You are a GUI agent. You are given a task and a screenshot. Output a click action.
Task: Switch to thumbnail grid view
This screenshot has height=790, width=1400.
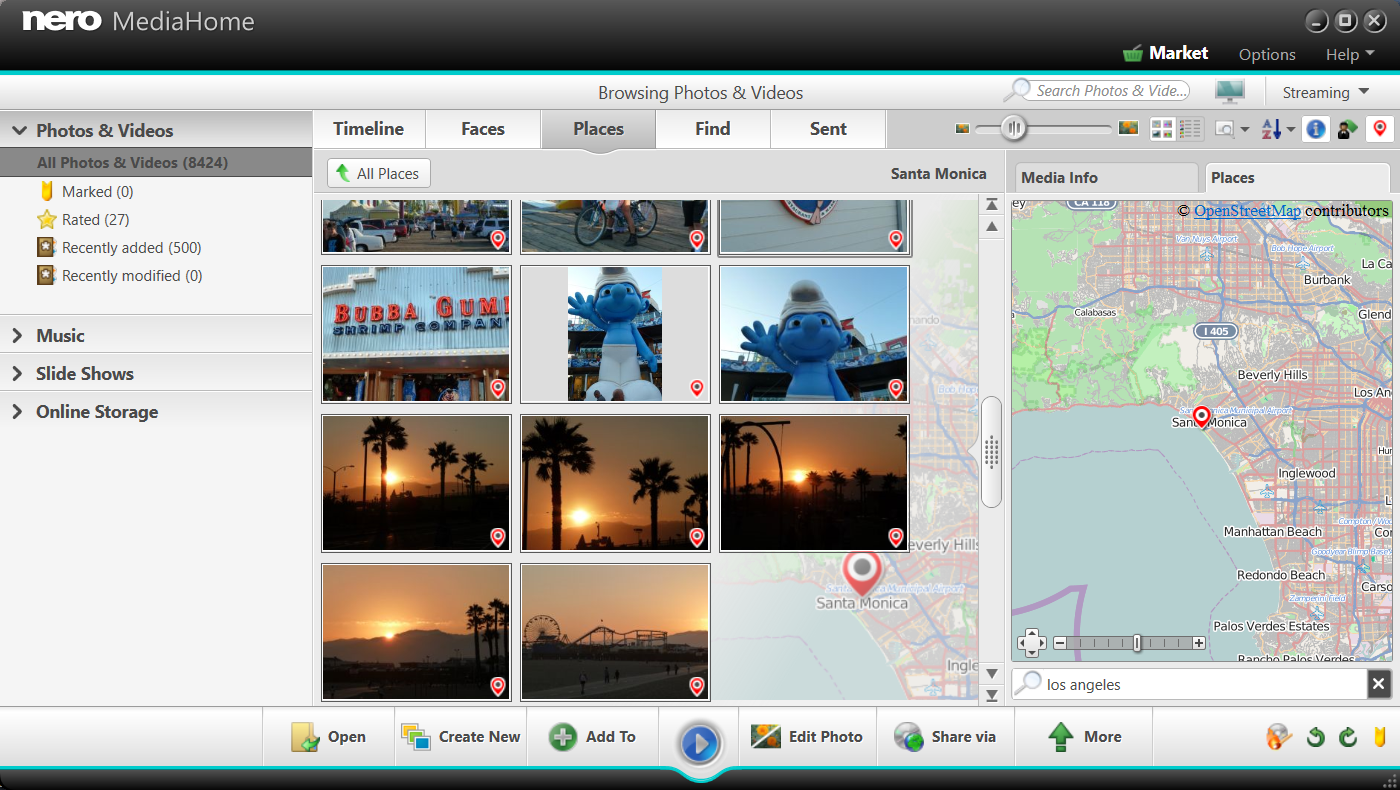coord(1162,129)
